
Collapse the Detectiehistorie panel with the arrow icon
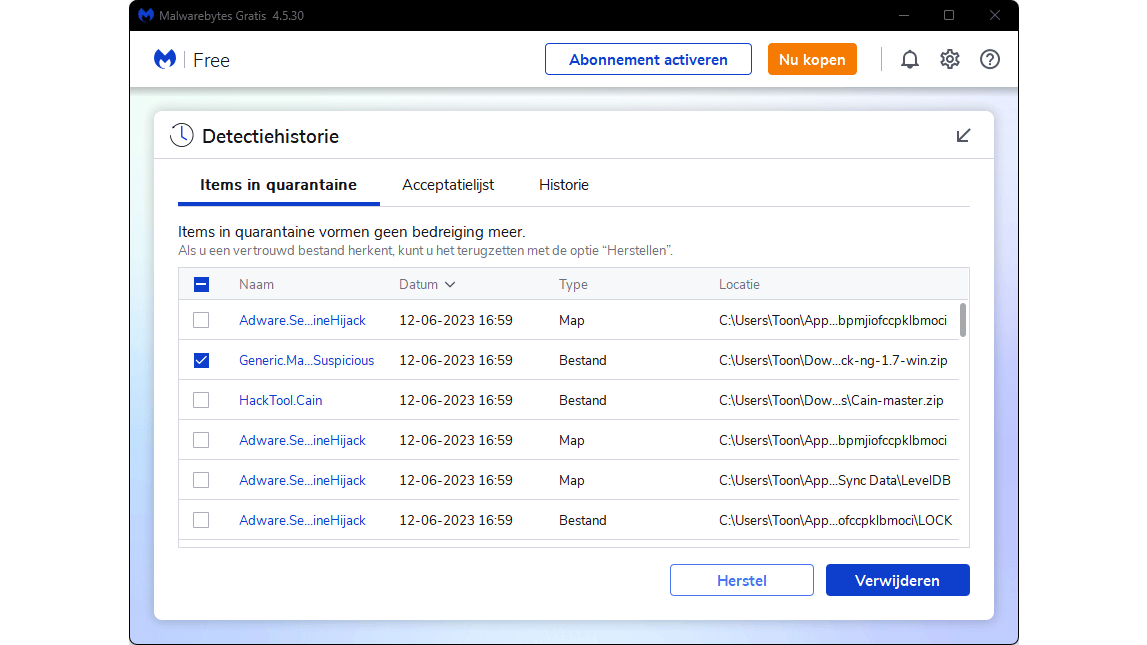coord(963,136)
